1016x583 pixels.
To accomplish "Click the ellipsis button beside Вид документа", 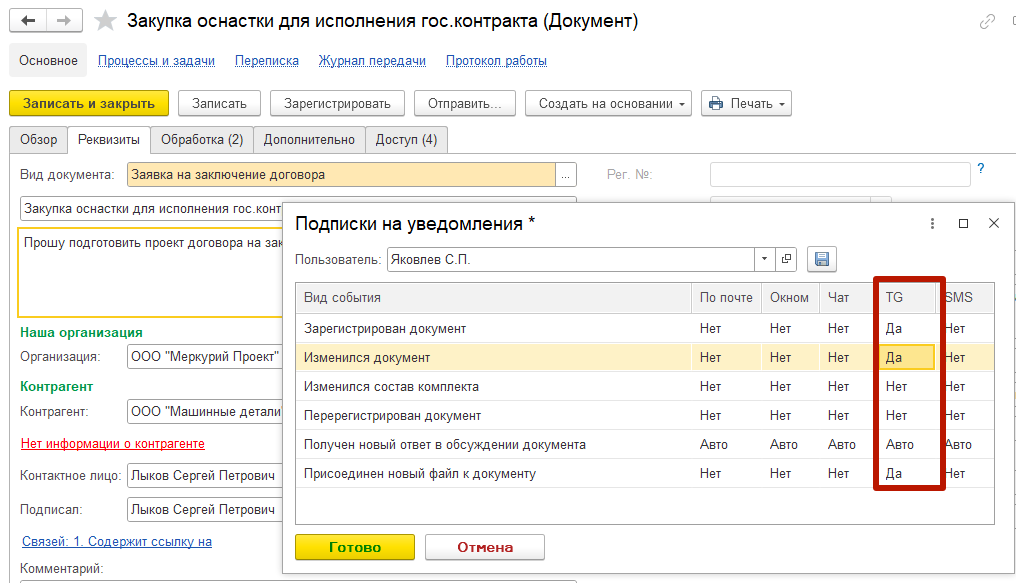I will pos(566,175).
